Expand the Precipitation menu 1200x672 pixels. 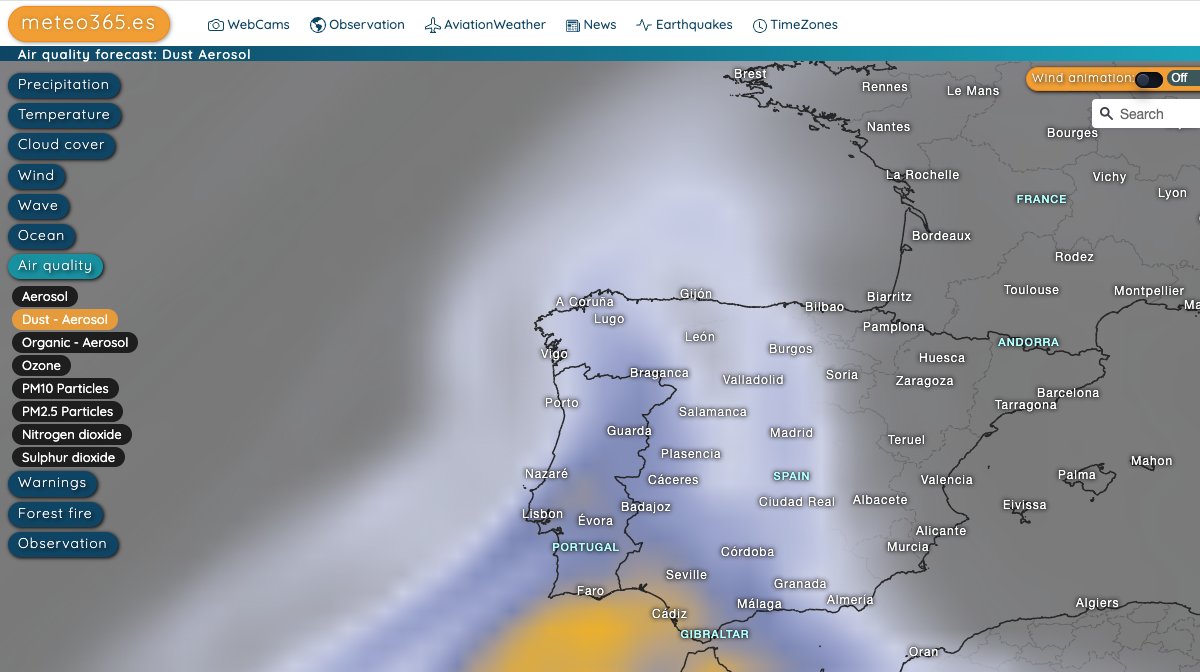pos(64,85)
